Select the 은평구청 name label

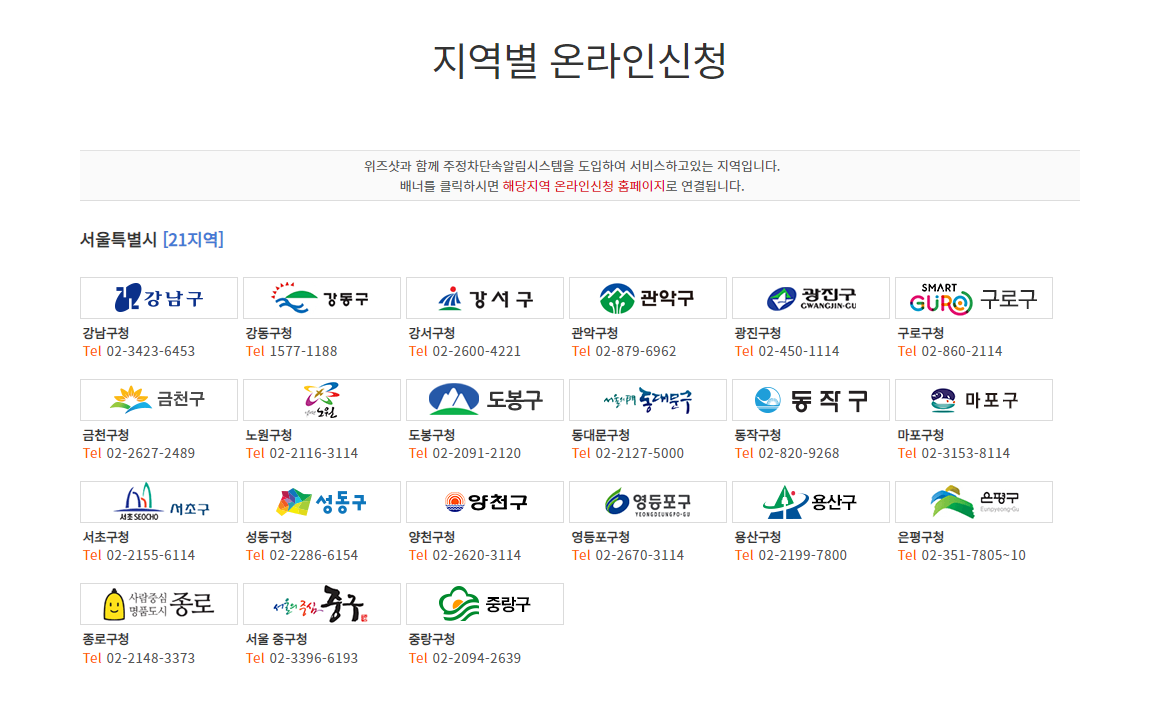coord(921,538)
